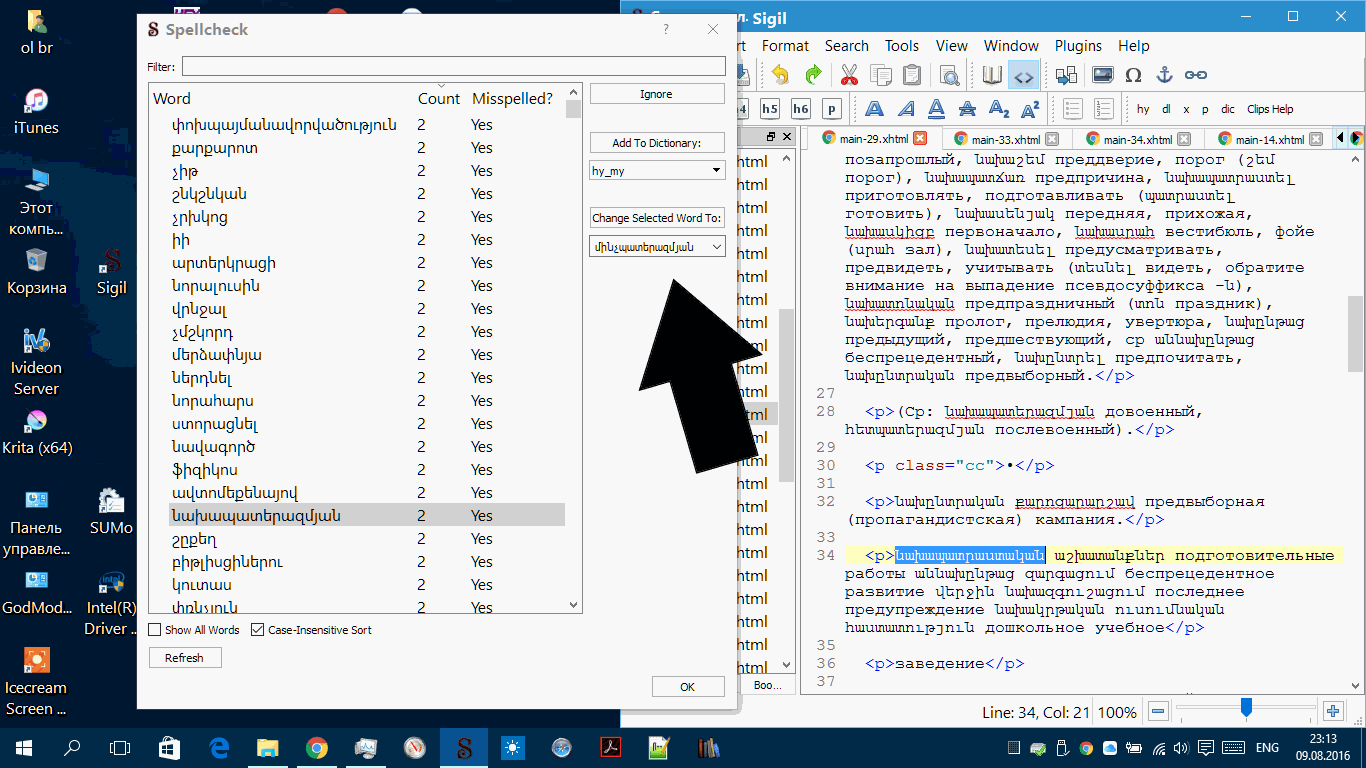The image size is (1366, 768).
Task: Click the Cut scissors icon
Action: [849, 75]
